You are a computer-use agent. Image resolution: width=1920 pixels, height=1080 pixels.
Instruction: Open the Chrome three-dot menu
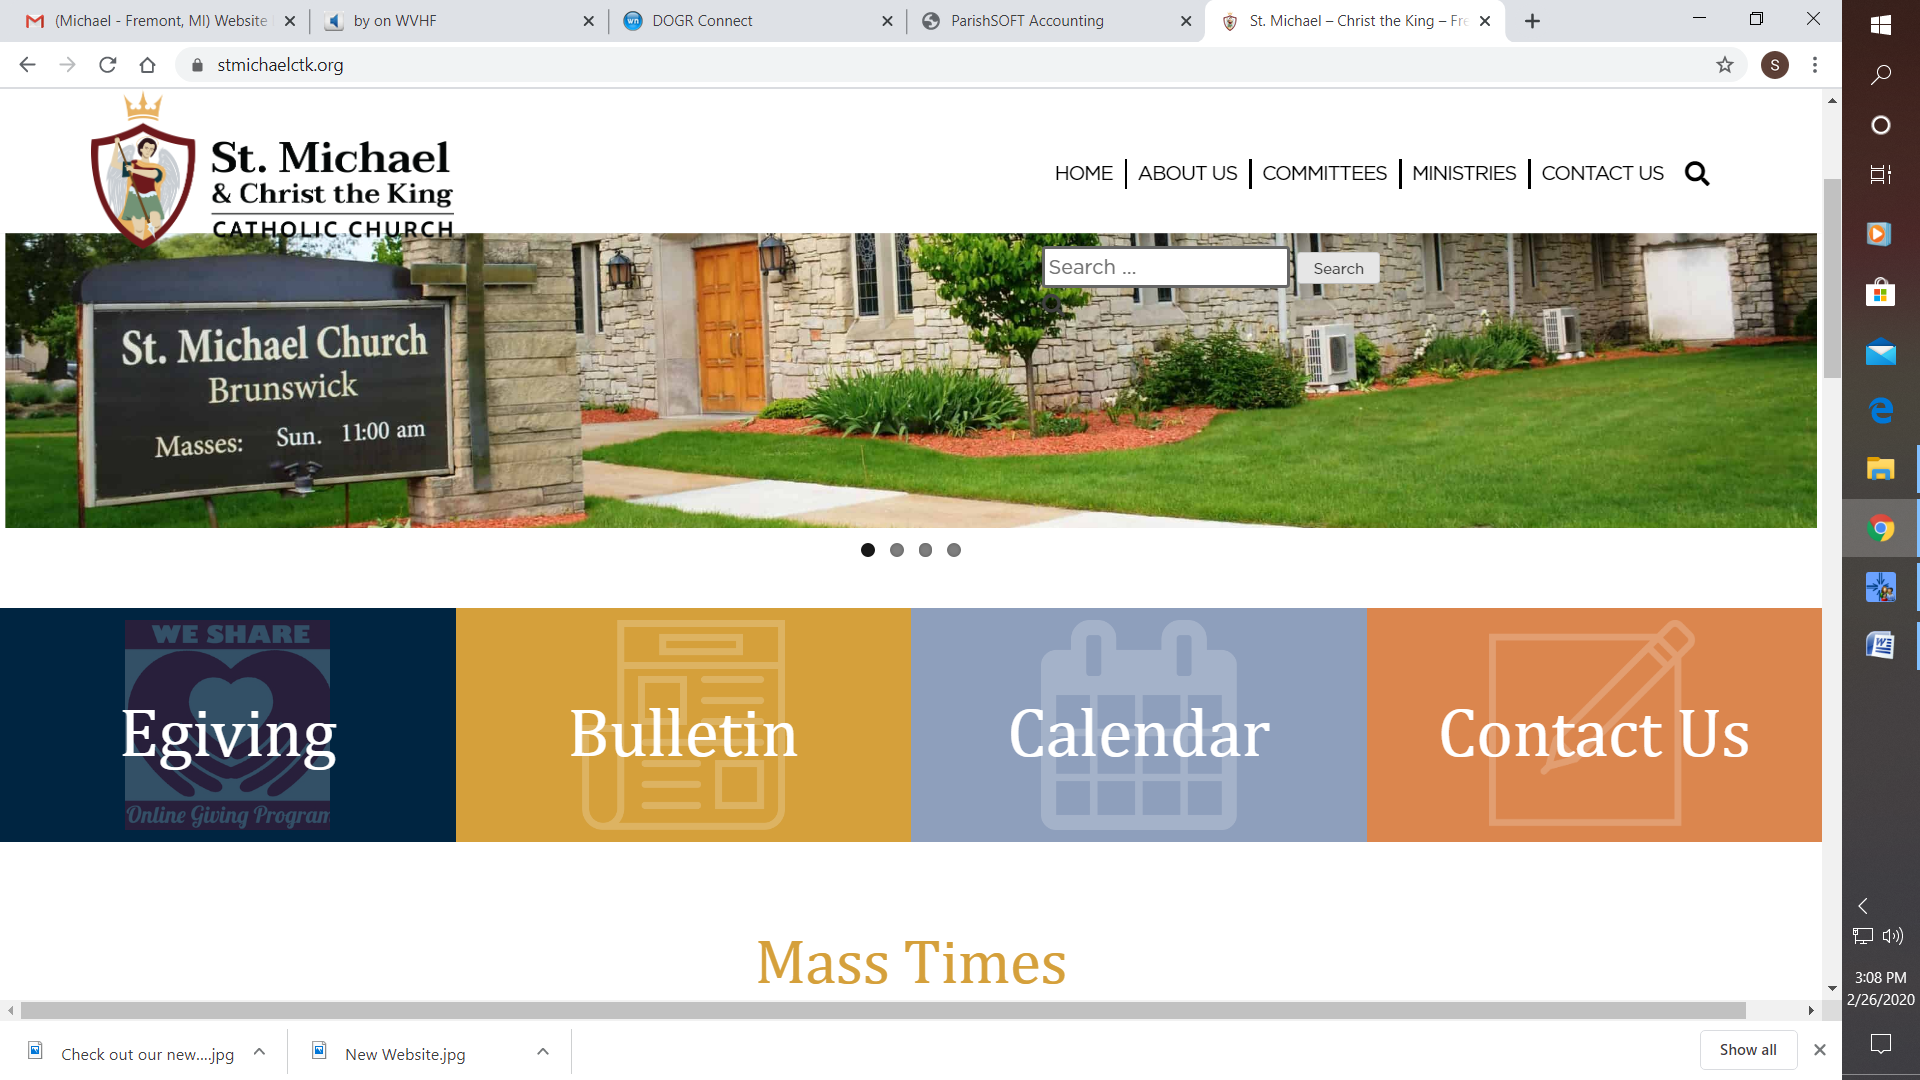coord(1815,65)
